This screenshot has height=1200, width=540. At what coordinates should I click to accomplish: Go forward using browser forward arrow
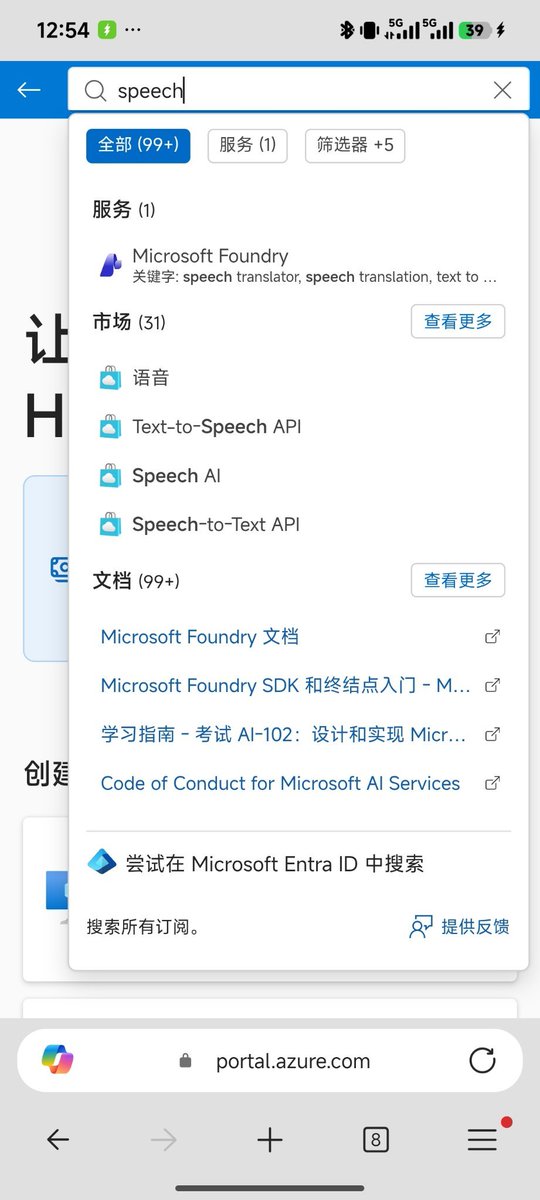tap(164, 1139)
